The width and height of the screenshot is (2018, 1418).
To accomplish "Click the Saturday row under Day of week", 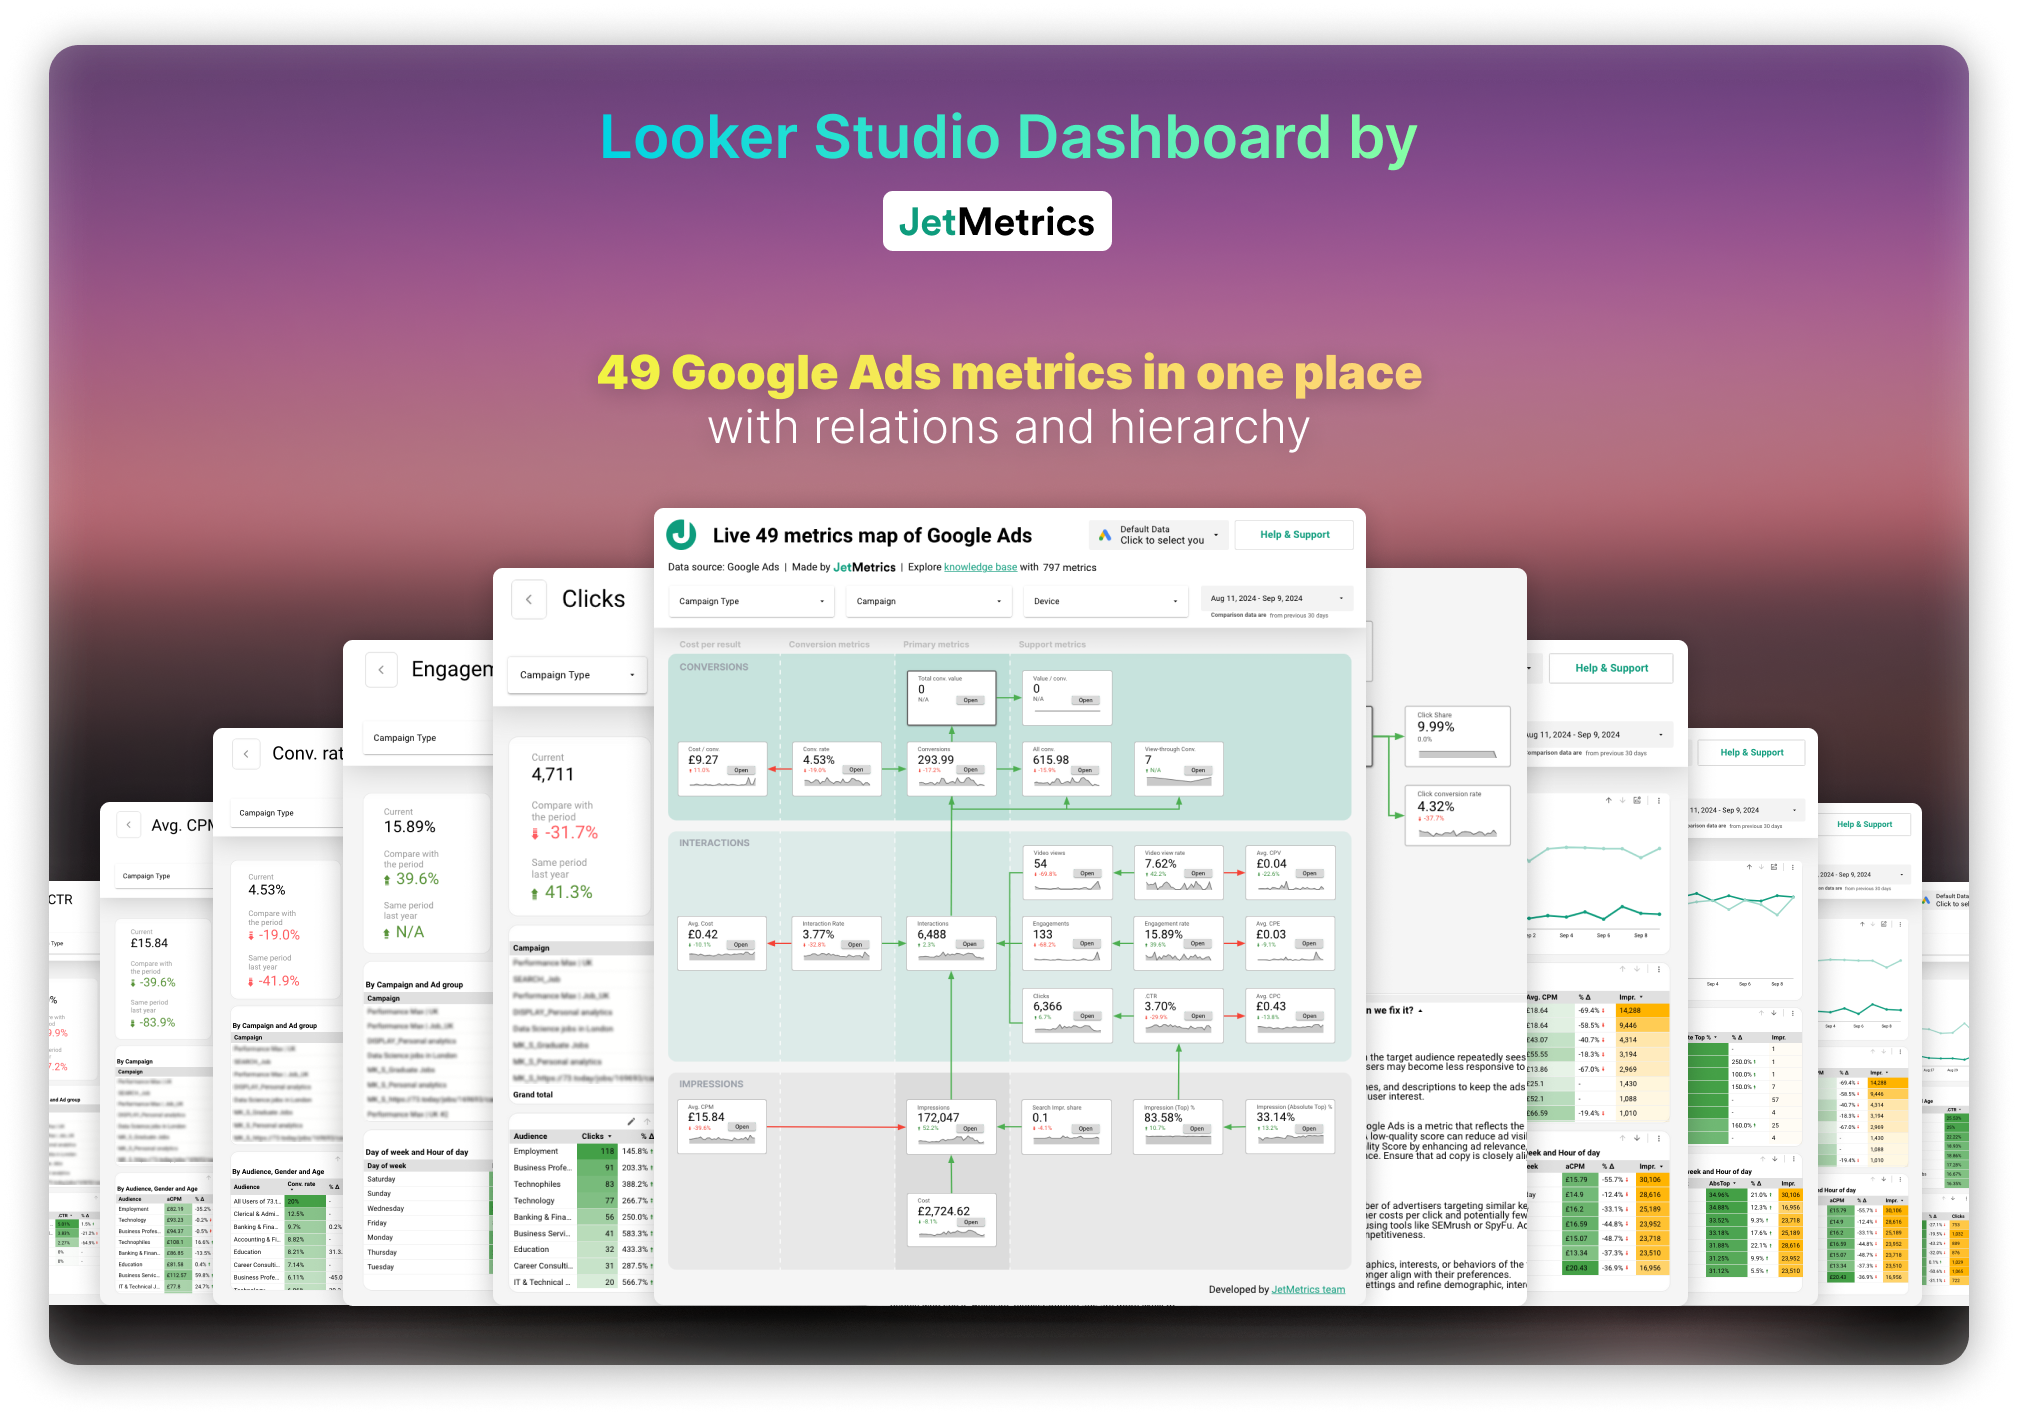I will pyautogui.click(x=428, y=1179).
